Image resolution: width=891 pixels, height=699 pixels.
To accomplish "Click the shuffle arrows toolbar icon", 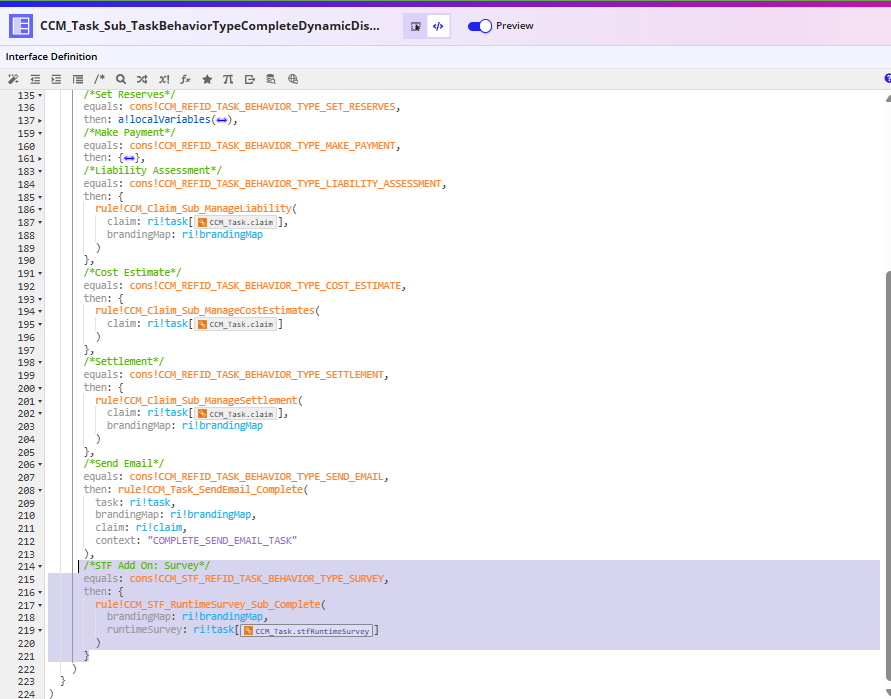I will (142, 79).
